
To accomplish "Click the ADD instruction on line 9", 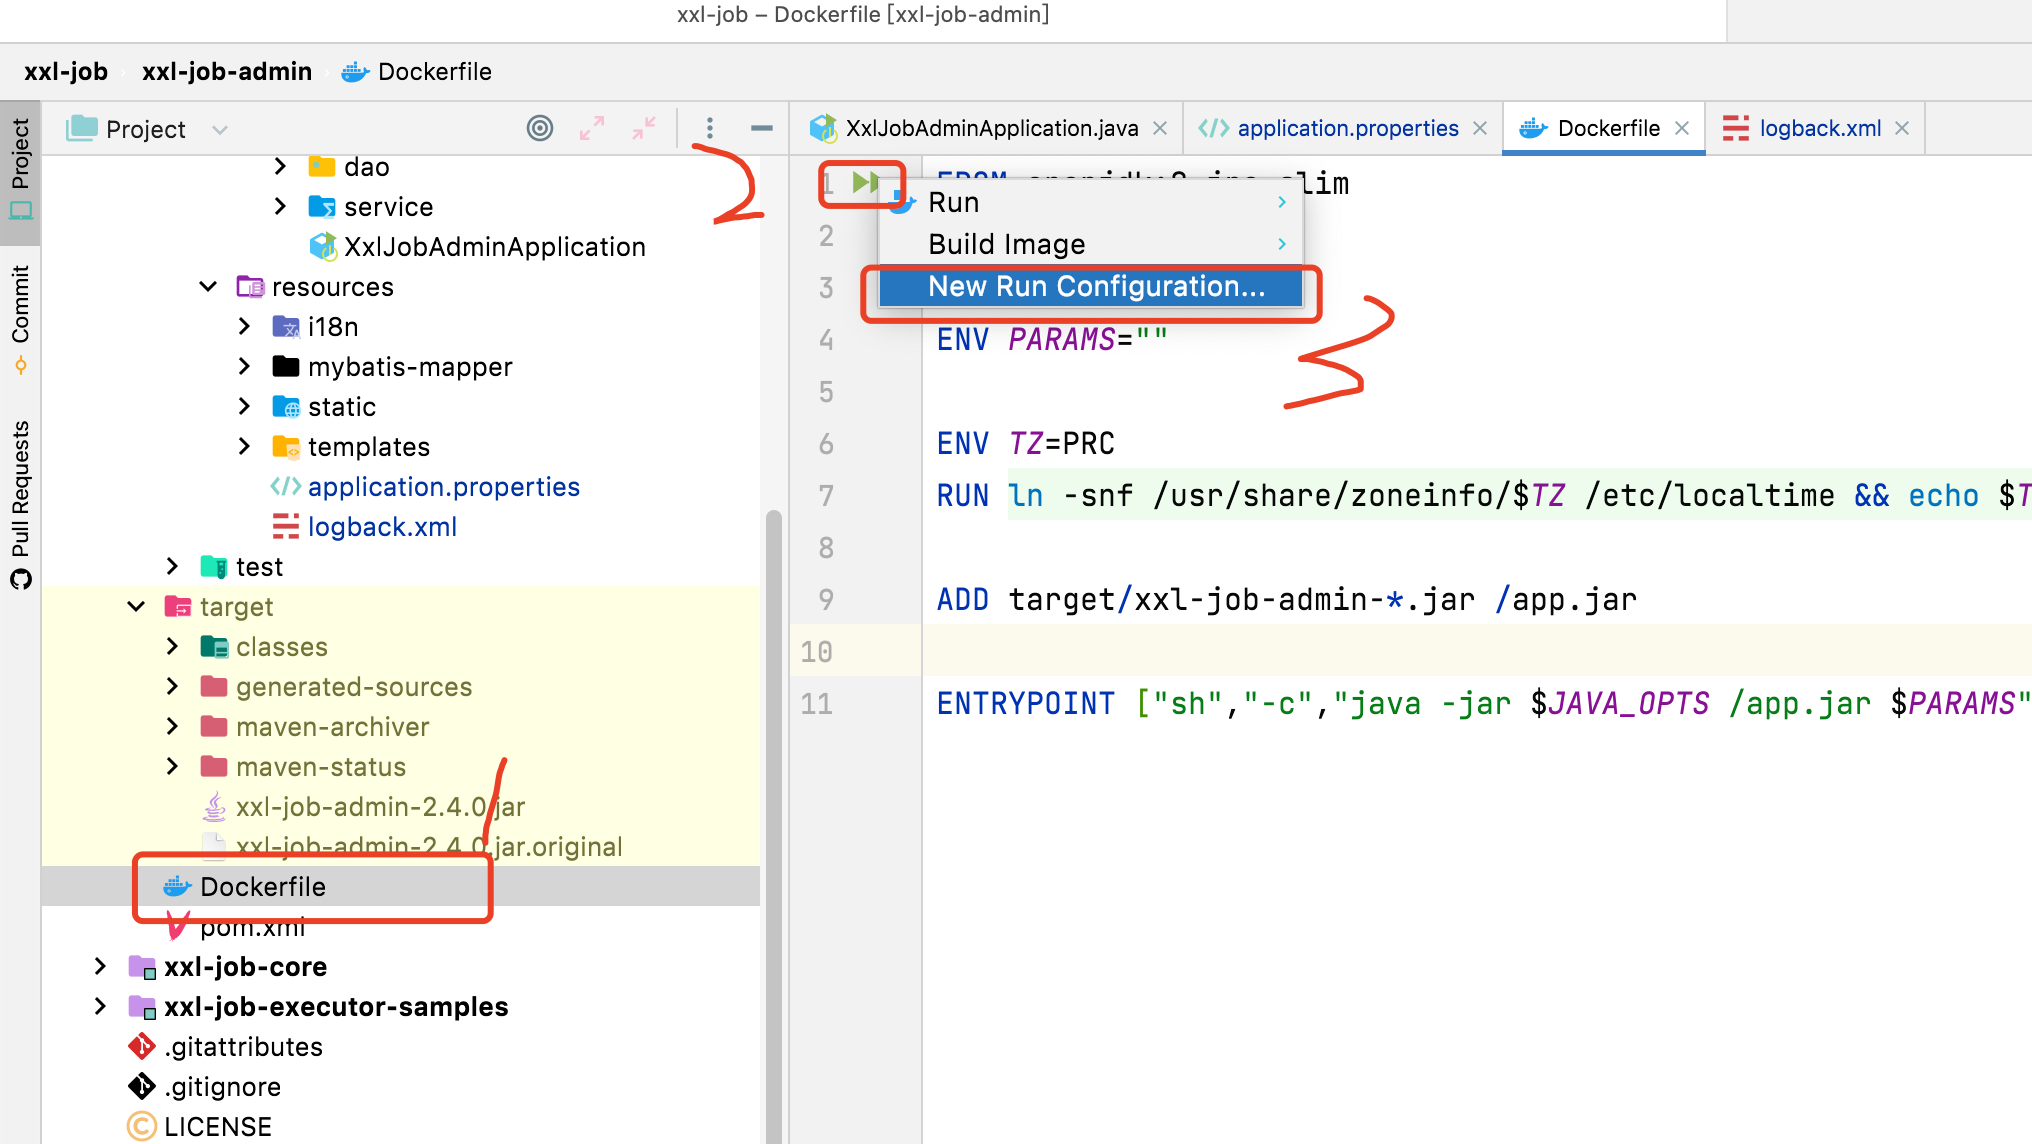I will point(962,599).
